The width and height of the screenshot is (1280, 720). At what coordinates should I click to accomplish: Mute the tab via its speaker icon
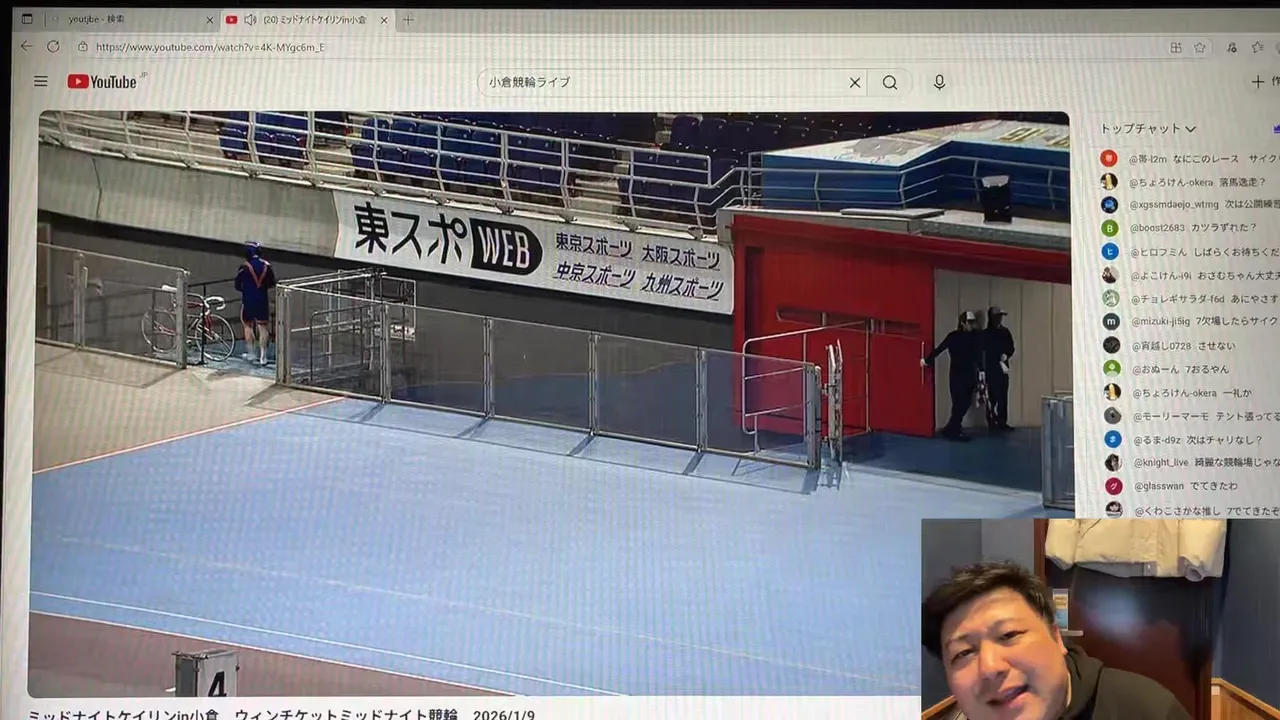250,20
